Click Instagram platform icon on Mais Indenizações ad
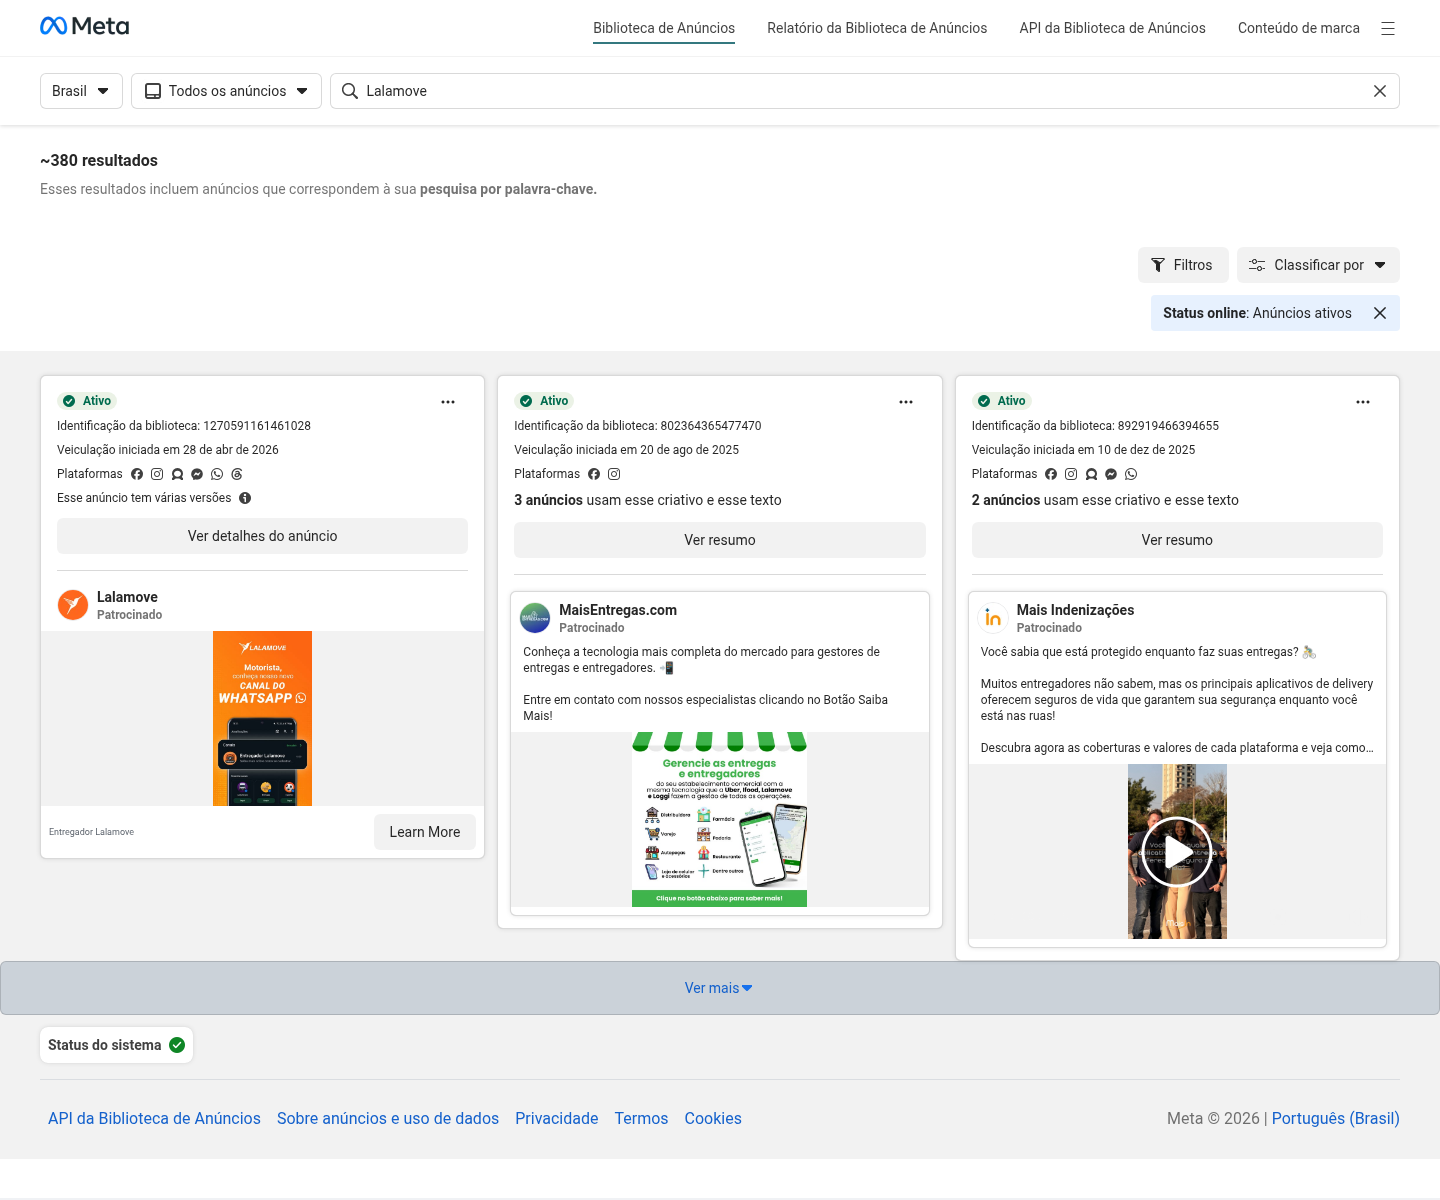 1071,474
